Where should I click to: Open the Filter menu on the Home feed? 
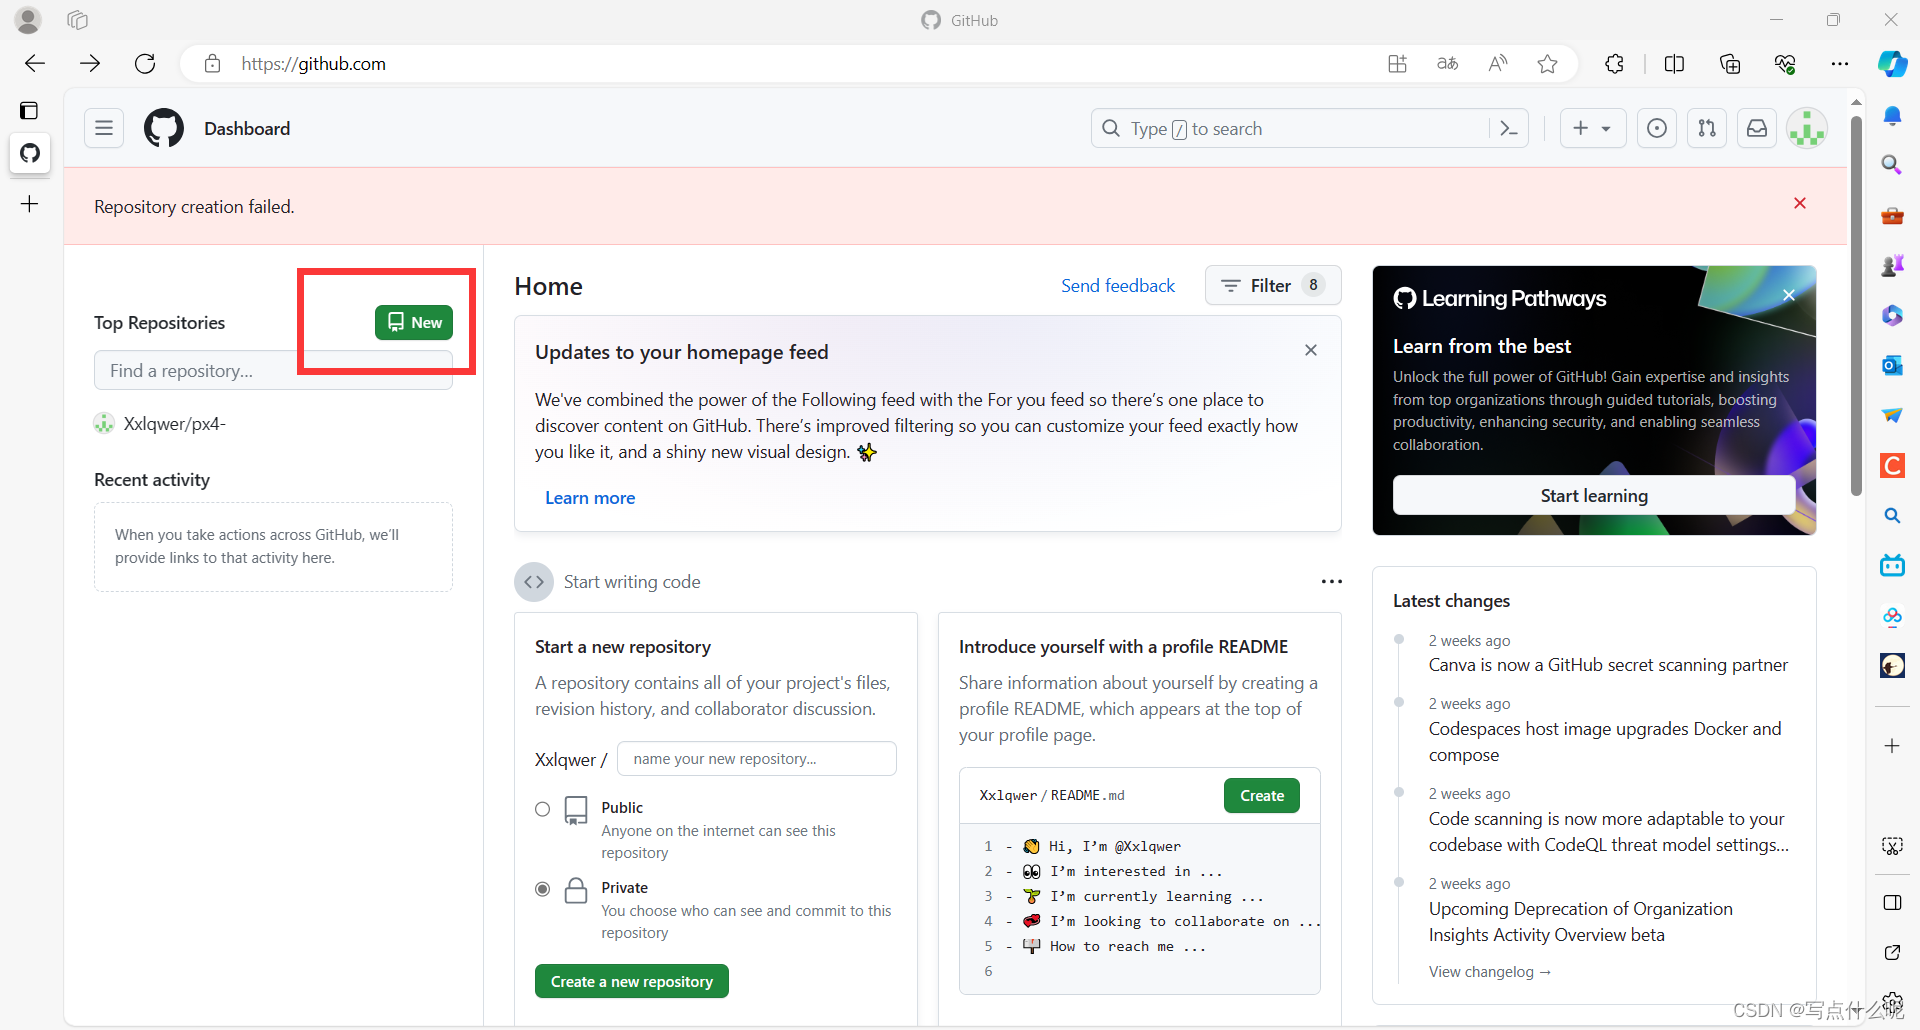(x=1271, y=285)
